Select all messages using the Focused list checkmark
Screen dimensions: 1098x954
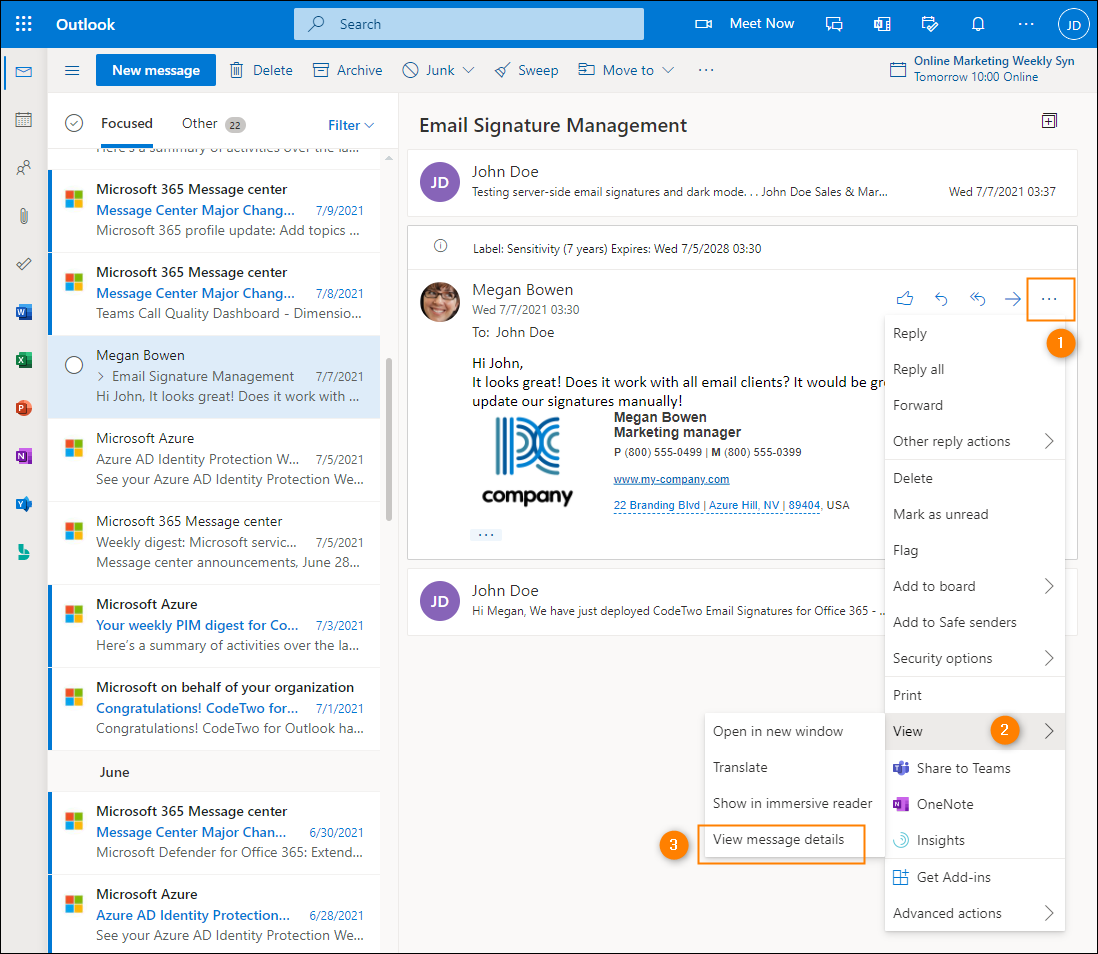tap(73, 123)
